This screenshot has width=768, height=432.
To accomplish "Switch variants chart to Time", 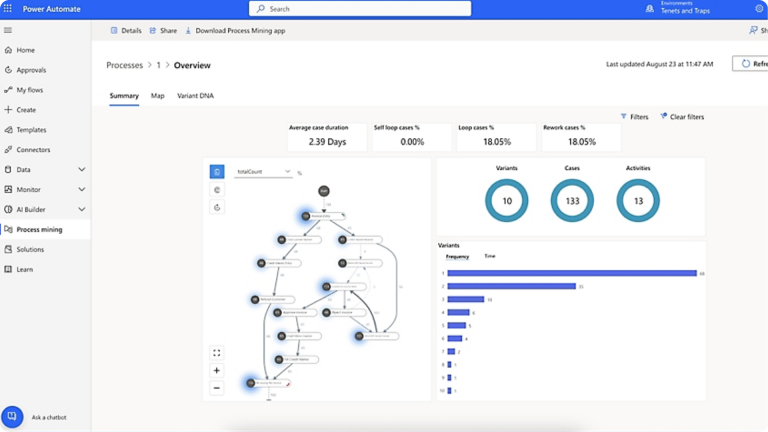I will (490, 257).
